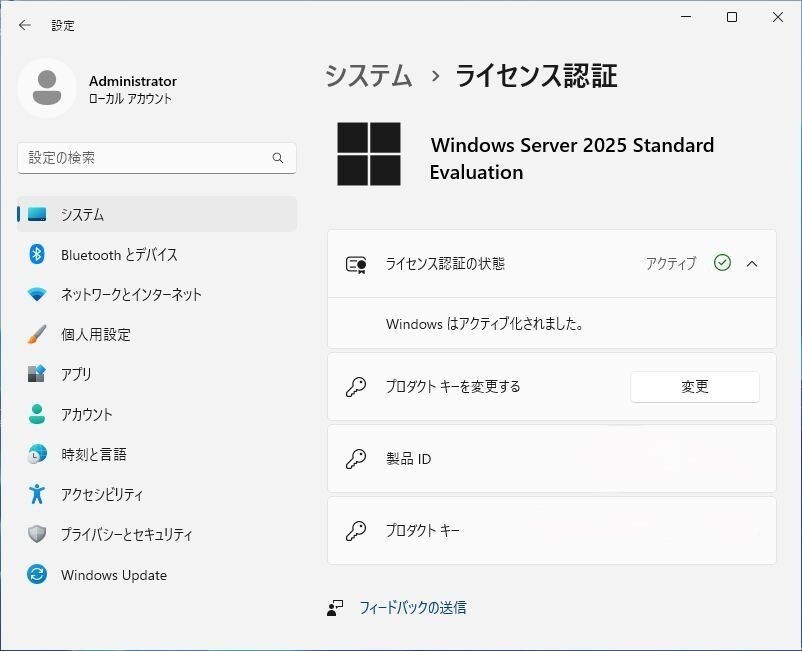Image resolution: width=802 pixels, height=651 pixels.
Task: Select 時刻と言語 in the sidebar
Action: [x=93, y=454]
